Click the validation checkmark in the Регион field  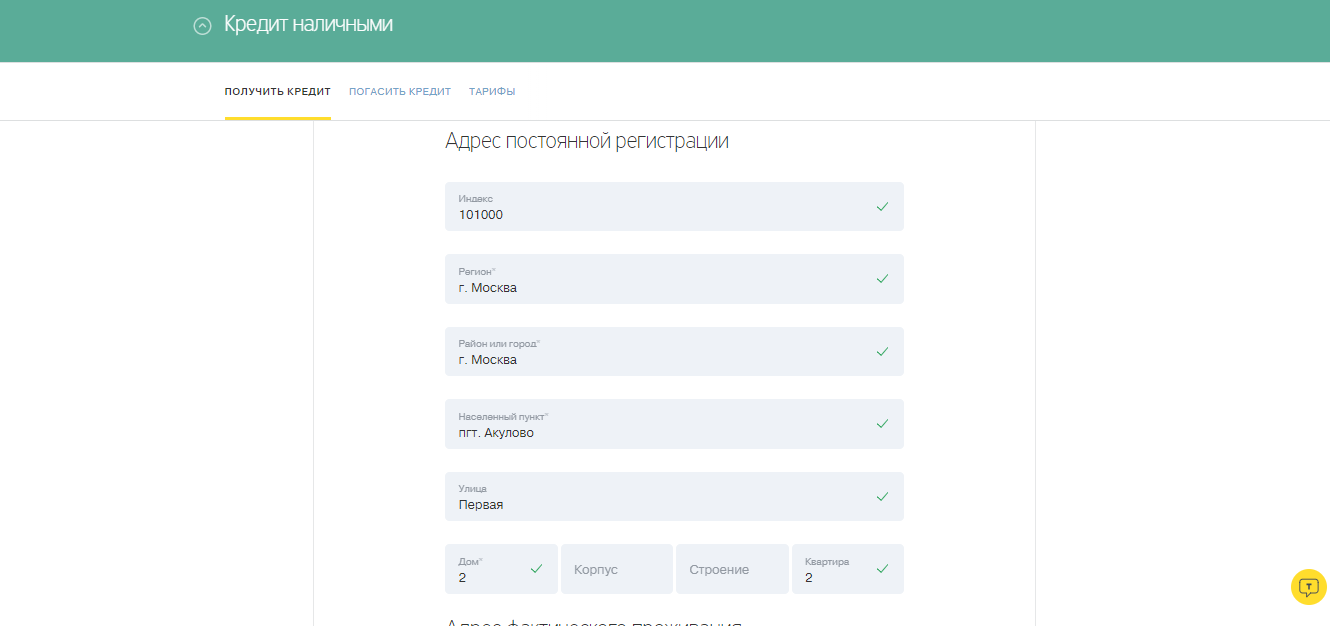(x=882, y=278)
